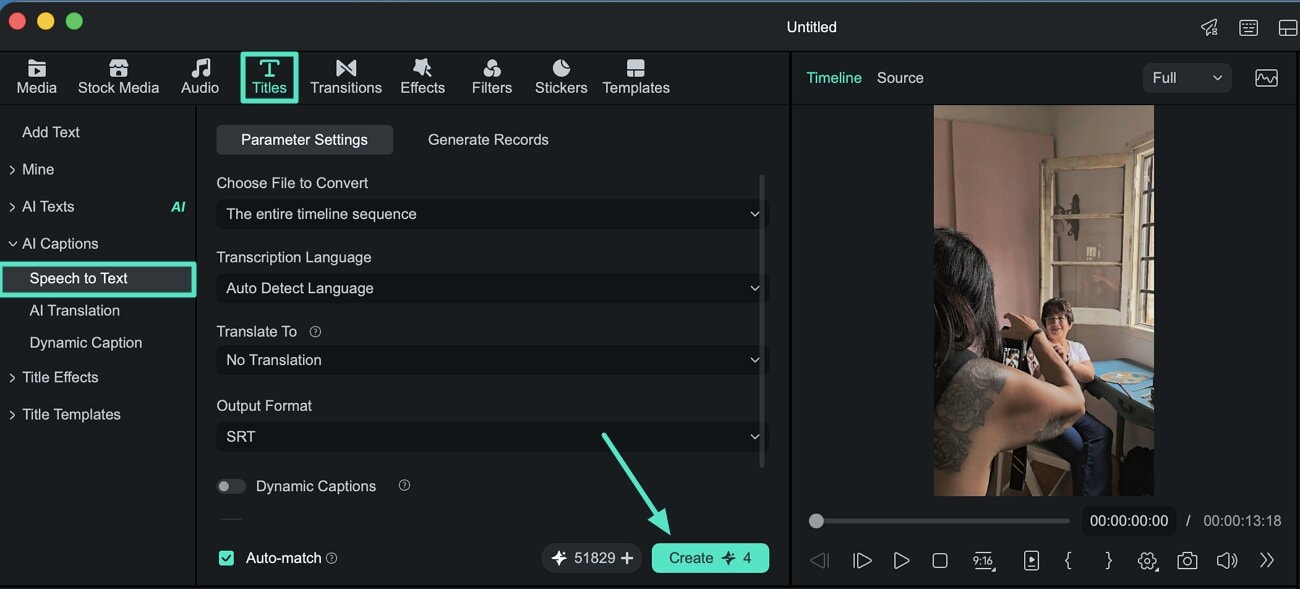
Task: Select the Parameter Settings tab
Action: pyautogui.click(x=304, y=140)
